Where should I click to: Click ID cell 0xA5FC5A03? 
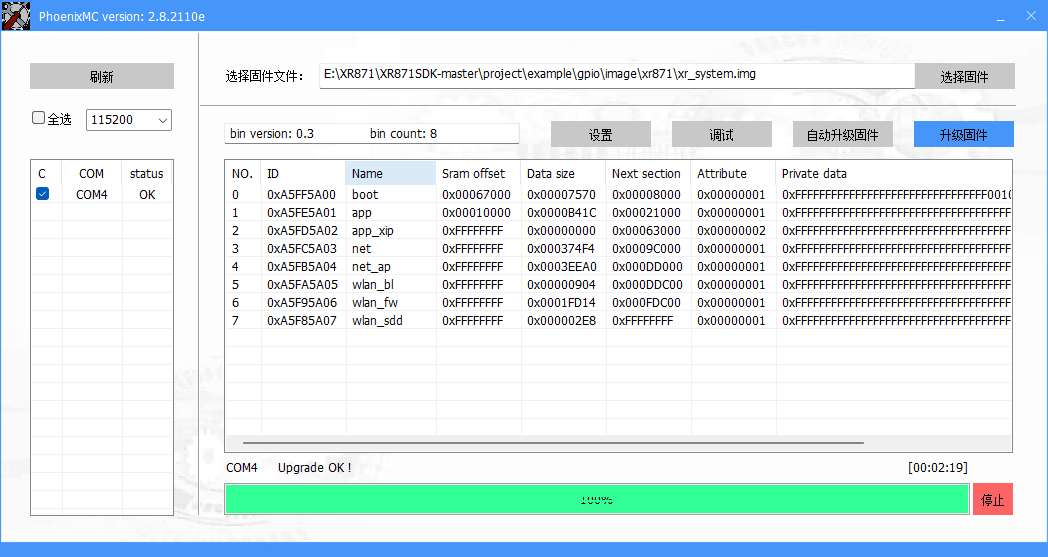tap(302, 249)
